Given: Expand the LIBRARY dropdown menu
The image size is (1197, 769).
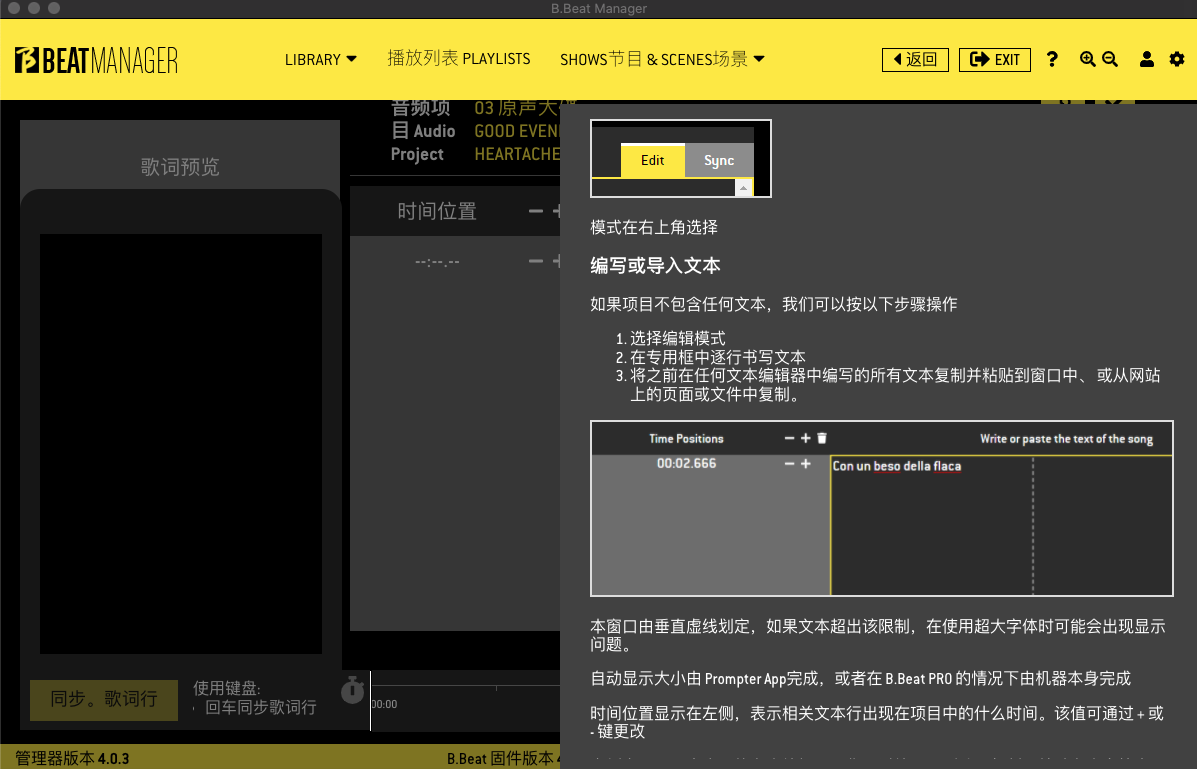Looking at the screenshot, I should 321,60.
